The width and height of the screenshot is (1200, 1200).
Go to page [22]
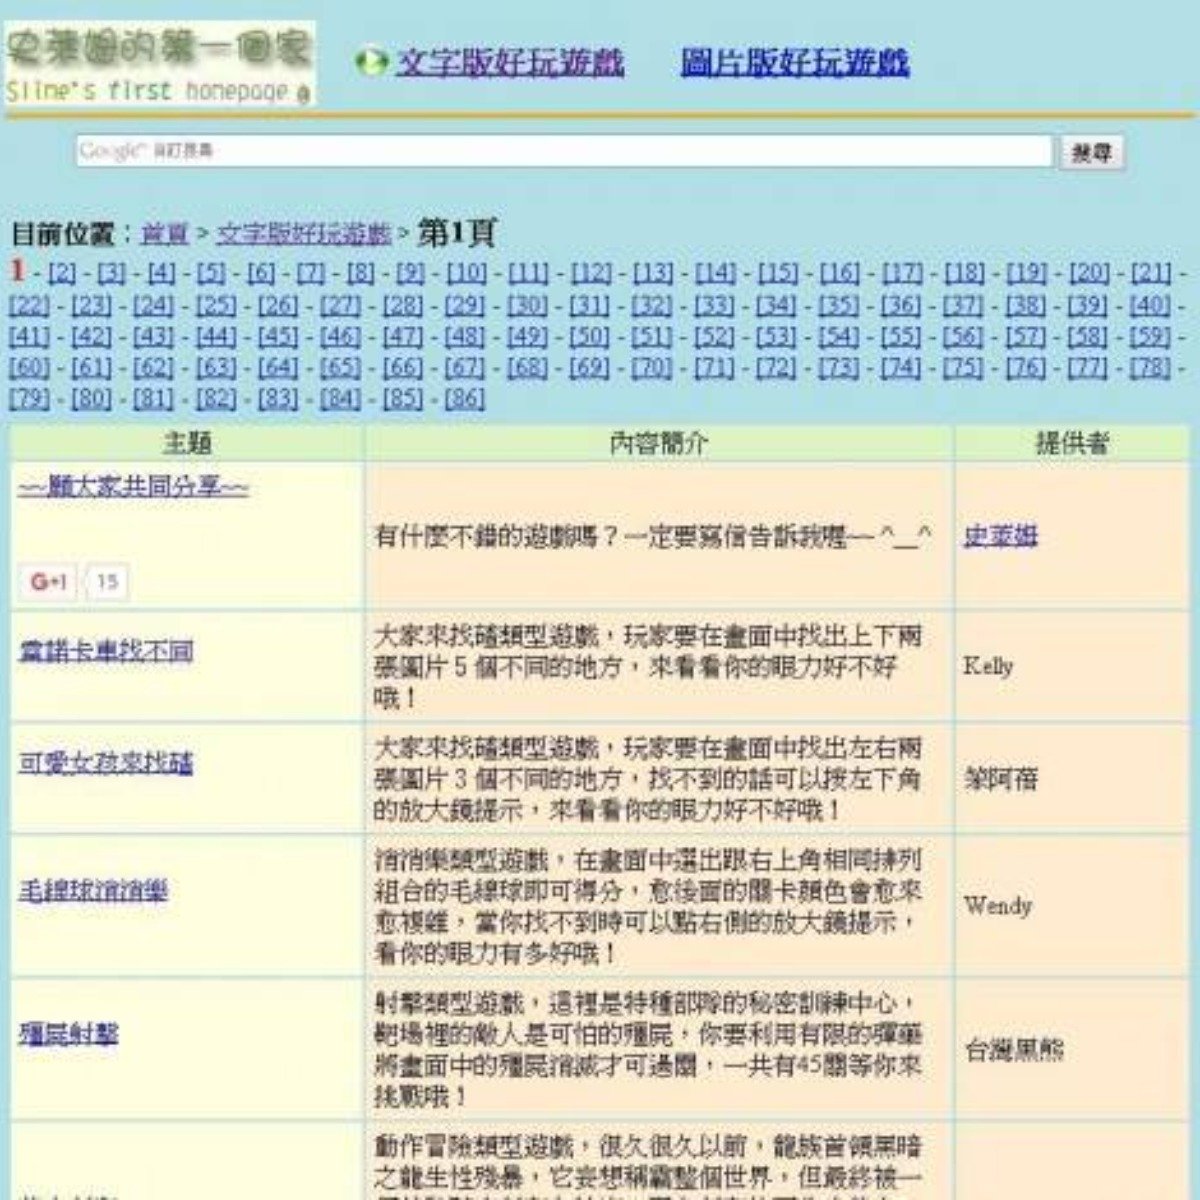pyautogui.click(x=29, y=305)
